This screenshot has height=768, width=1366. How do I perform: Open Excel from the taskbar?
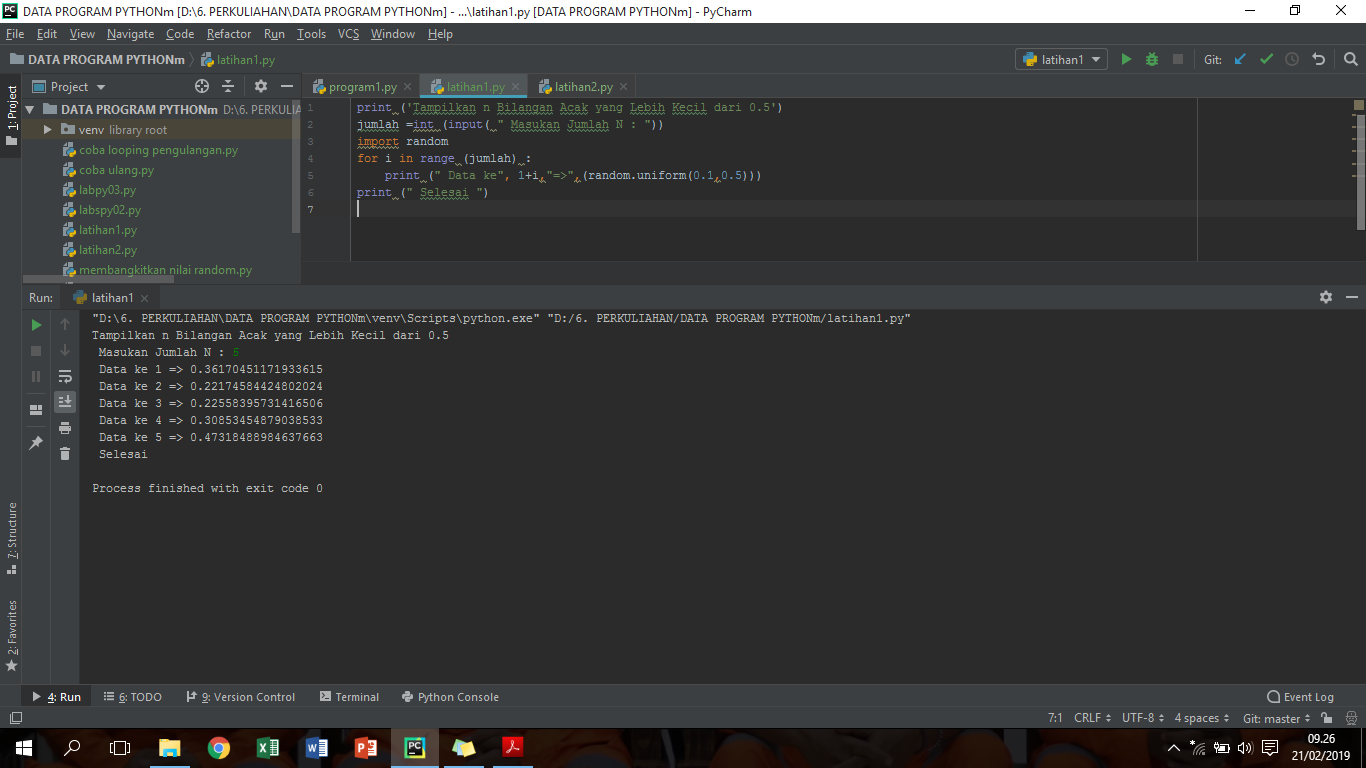tap(268, 747)
